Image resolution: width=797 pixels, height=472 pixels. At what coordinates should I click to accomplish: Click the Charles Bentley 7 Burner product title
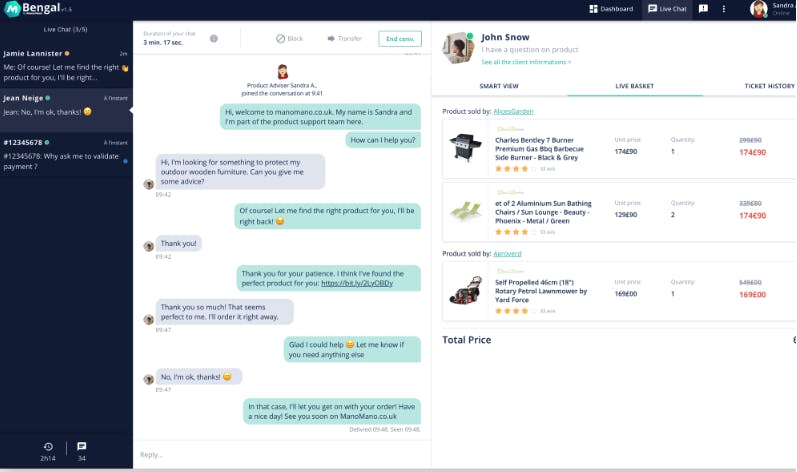[539, 149]
